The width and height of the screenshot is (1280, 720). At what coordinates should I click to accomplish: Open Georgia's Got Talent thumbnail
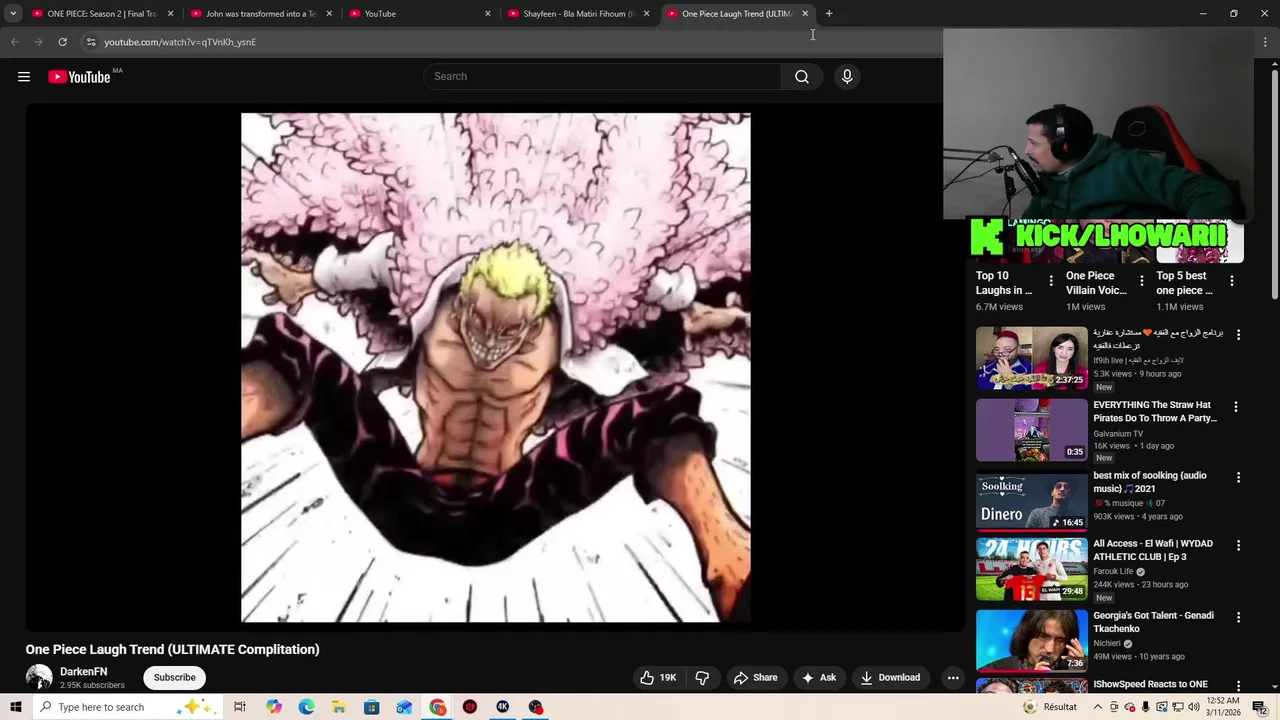click(x=1031, y=640)
